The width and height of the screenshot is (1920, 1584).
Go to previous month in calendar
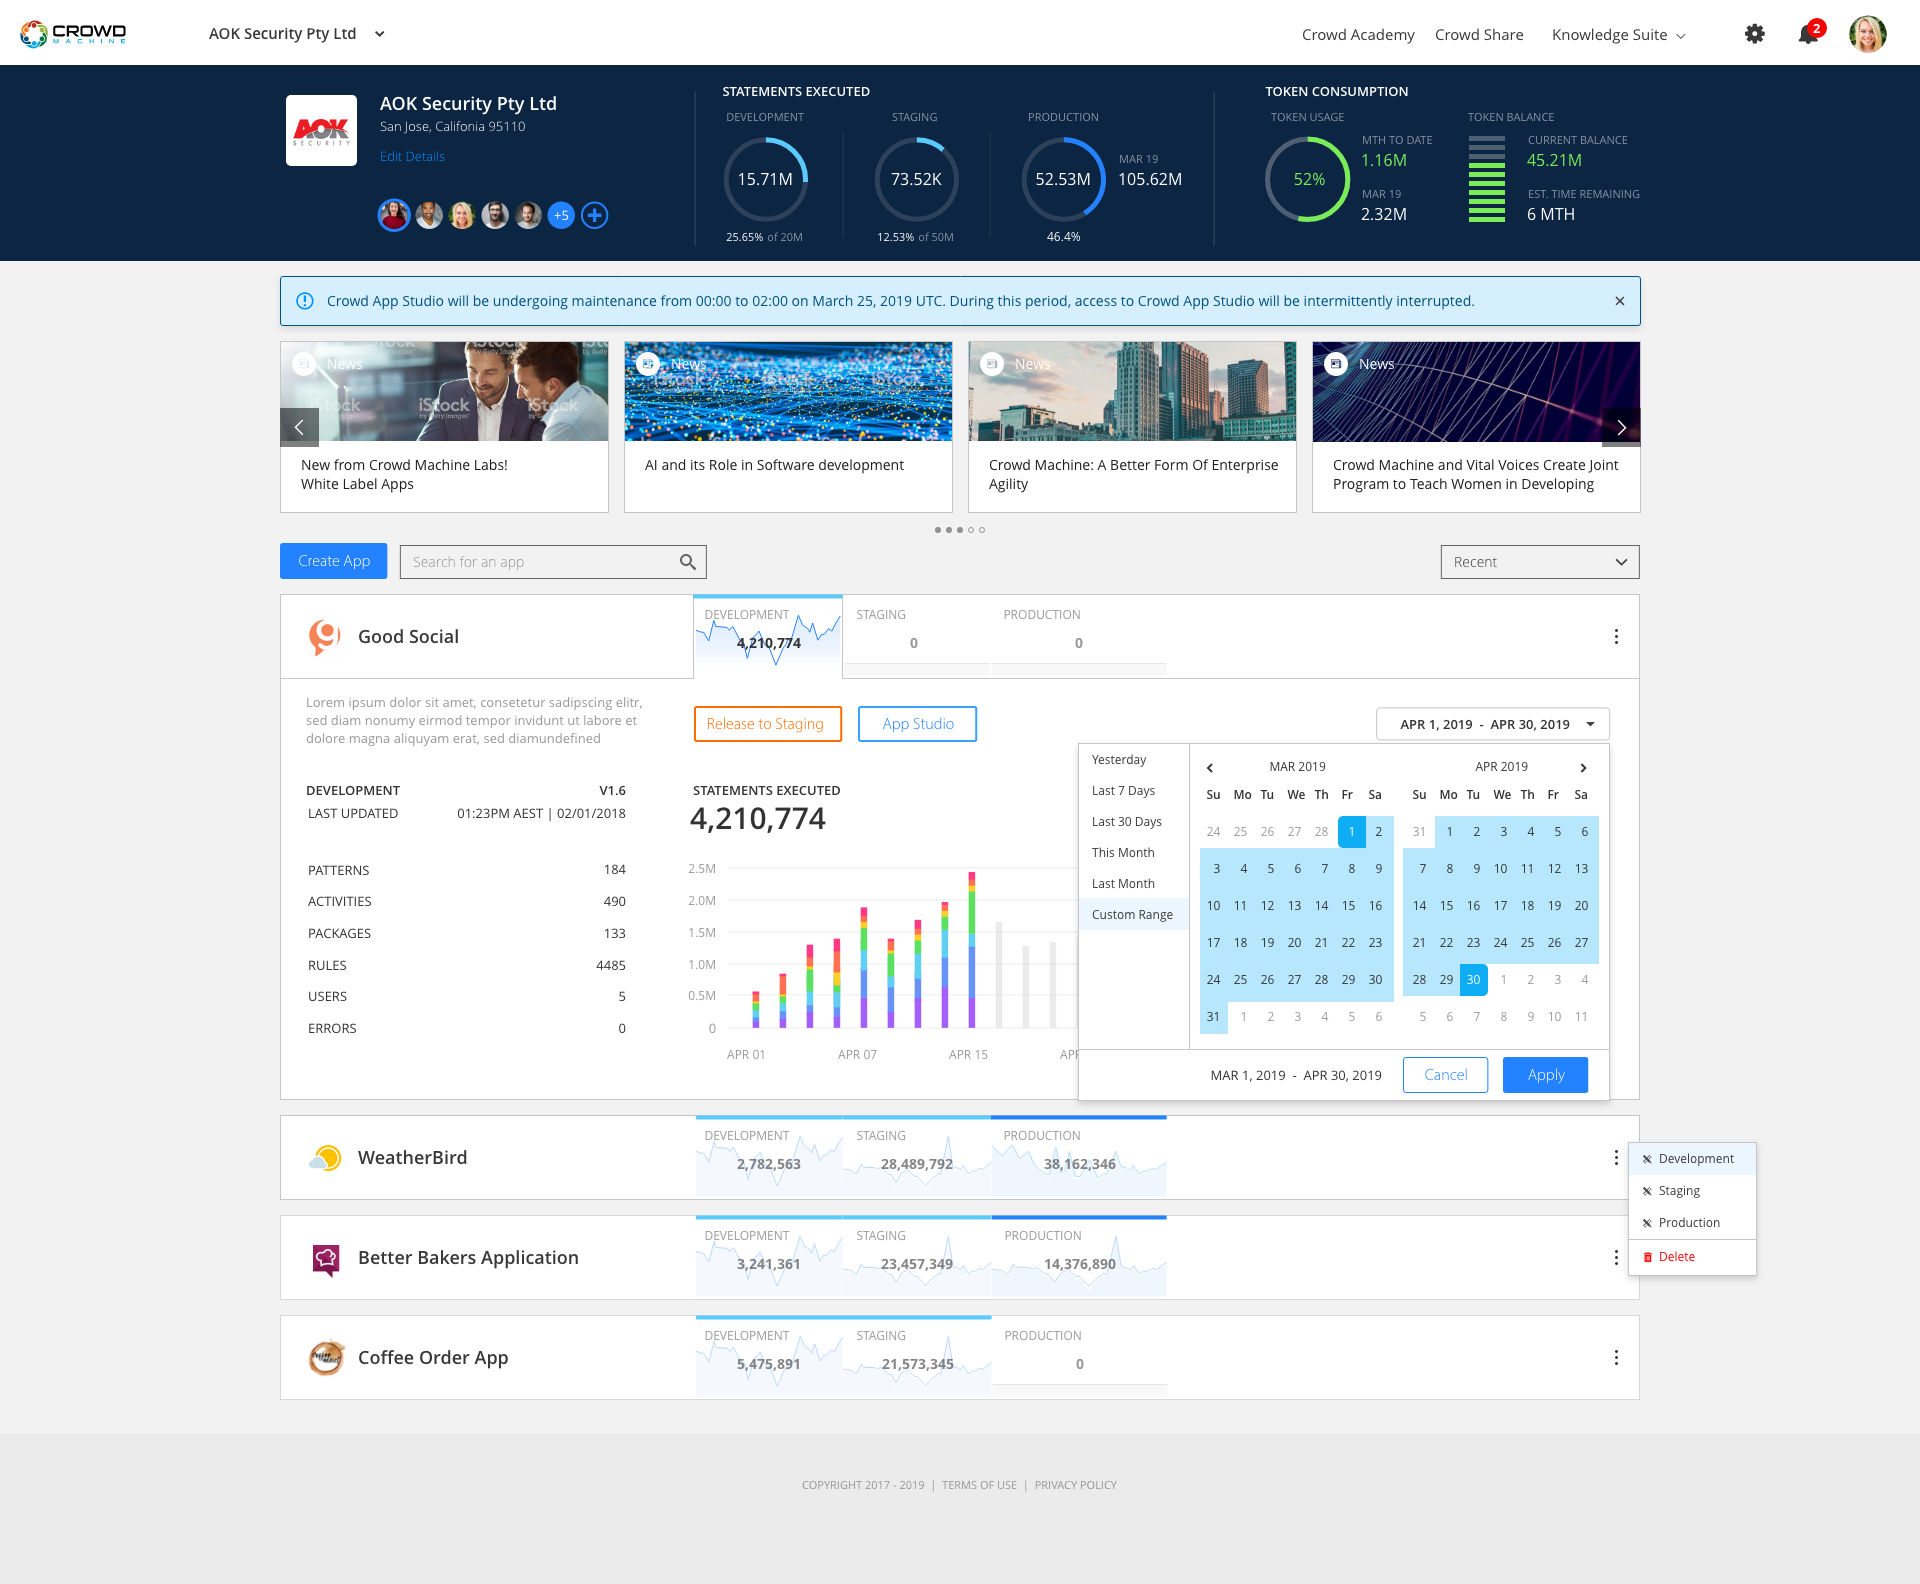point(1210,768)
